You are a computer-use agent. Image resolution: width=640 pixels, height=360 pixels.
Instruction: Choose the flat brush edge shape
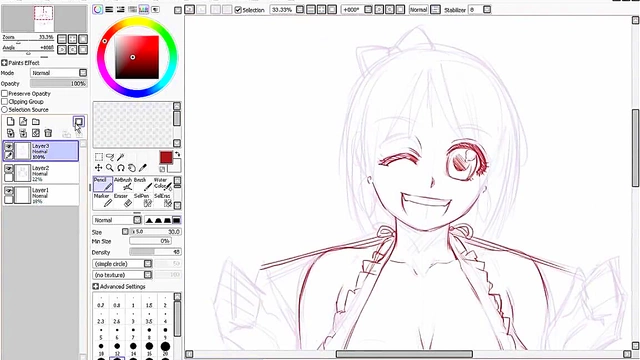click(176, 220)
